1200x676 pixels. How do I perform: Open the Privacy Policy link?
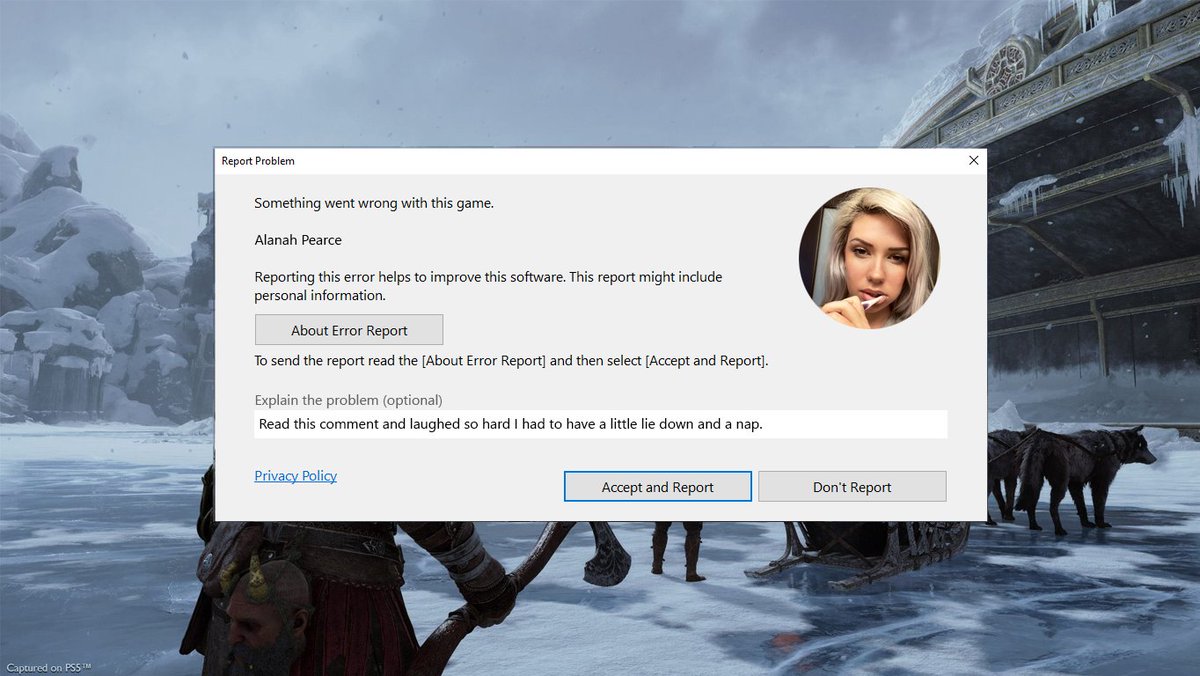pos(295,476)
